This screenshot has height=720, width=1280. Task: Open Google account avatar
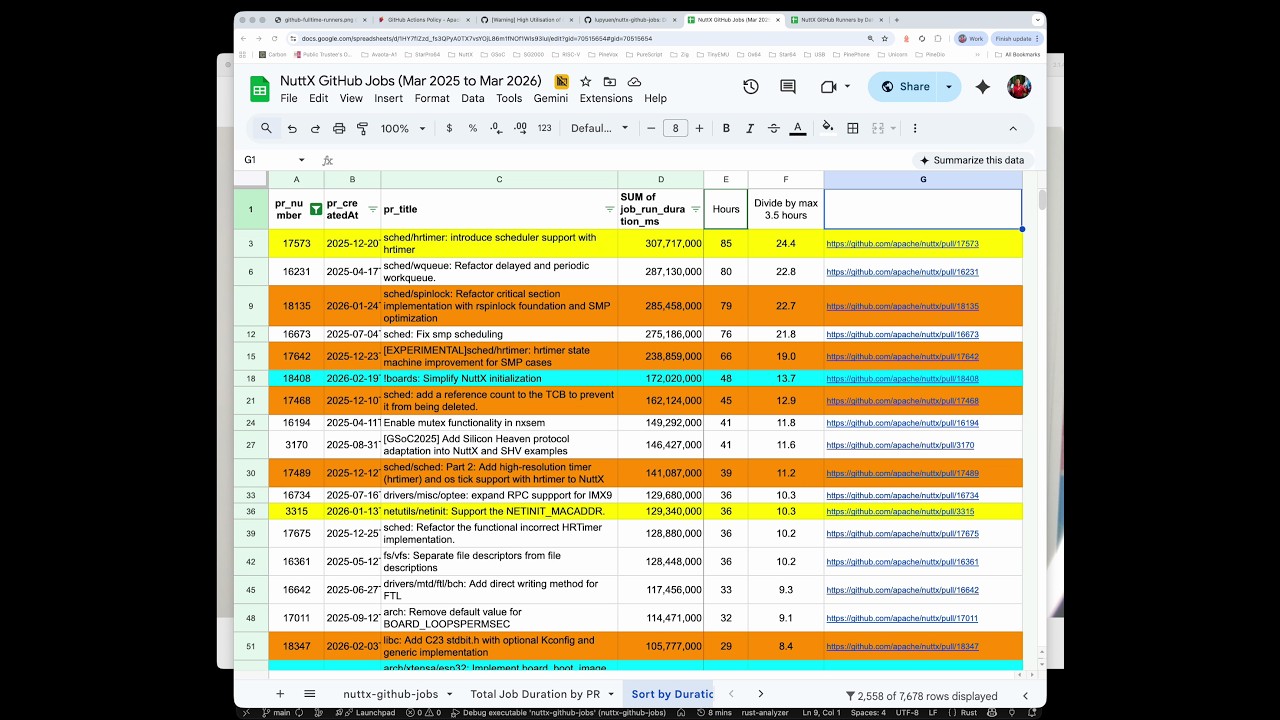[1019, 87]
